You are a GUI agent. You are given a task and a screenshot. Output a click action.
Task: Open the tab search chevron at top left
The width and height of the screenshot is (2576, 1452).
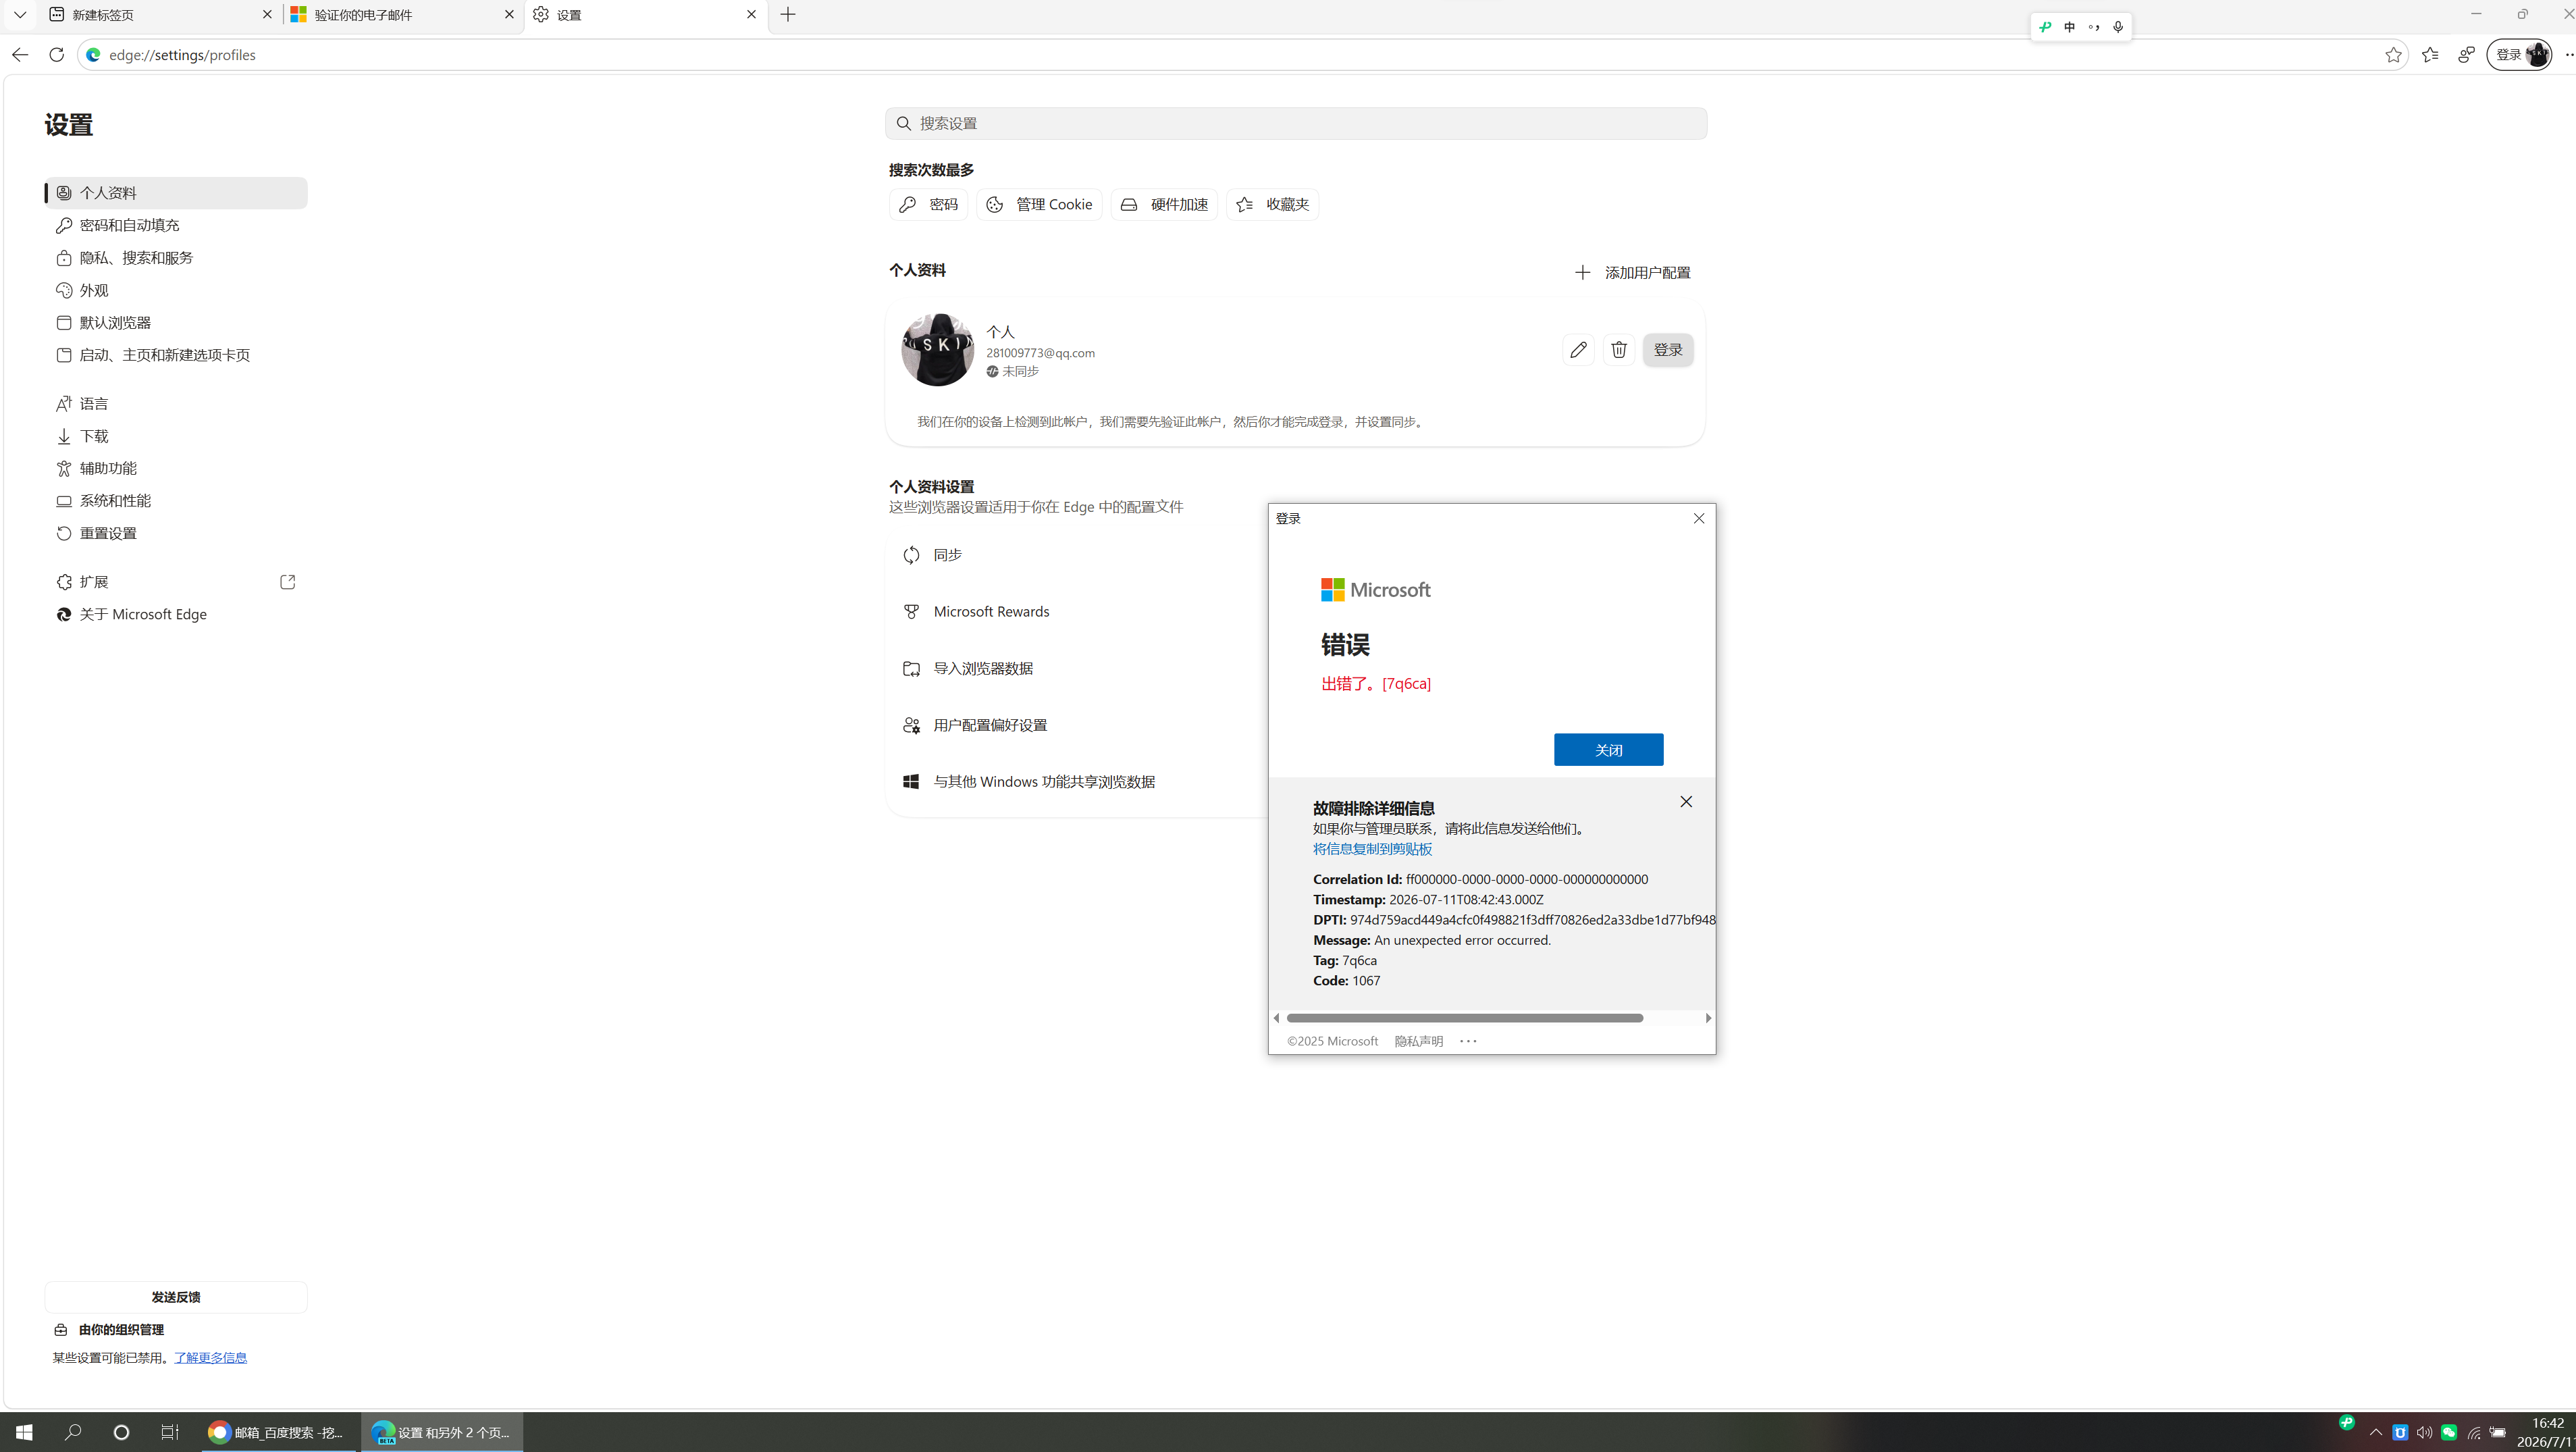(20, 14)
